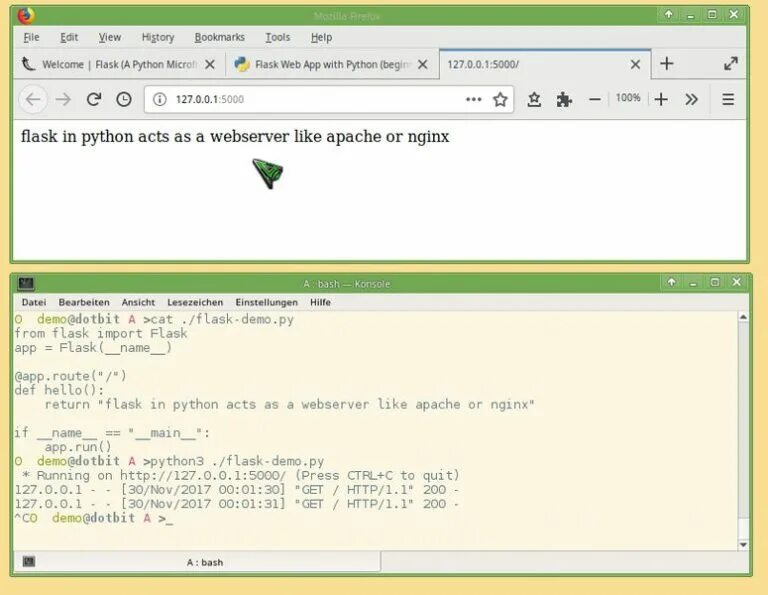Open Firefox History menu
This screenshot has width=768, height=595.
pyautogui.click(x=158, y=37)
